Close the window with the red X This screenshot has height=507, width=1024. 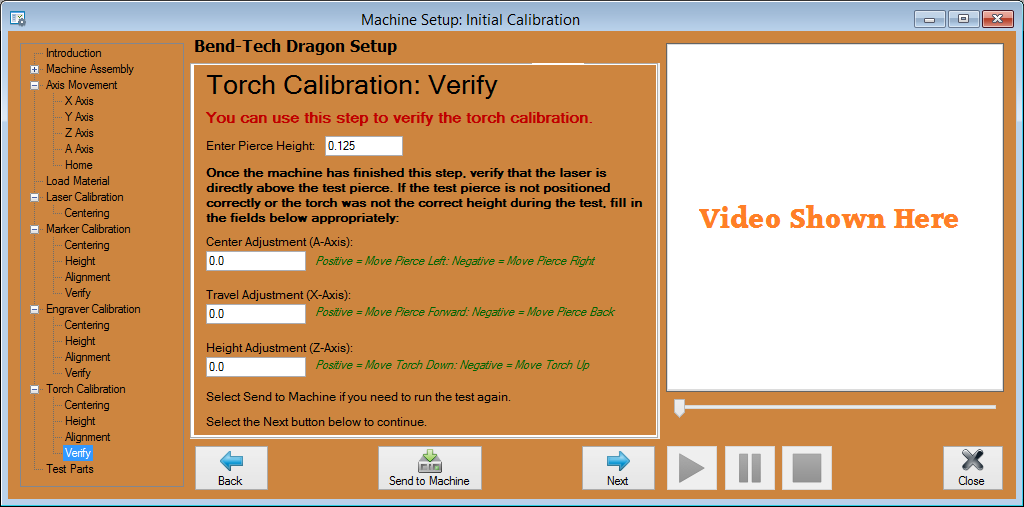click(999, 19)
